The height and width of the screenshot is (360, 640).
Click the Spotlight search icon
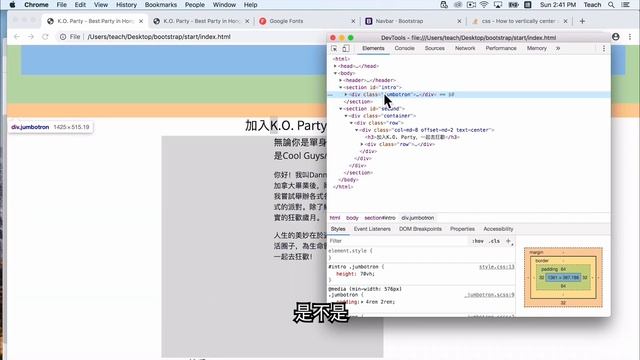611,4
